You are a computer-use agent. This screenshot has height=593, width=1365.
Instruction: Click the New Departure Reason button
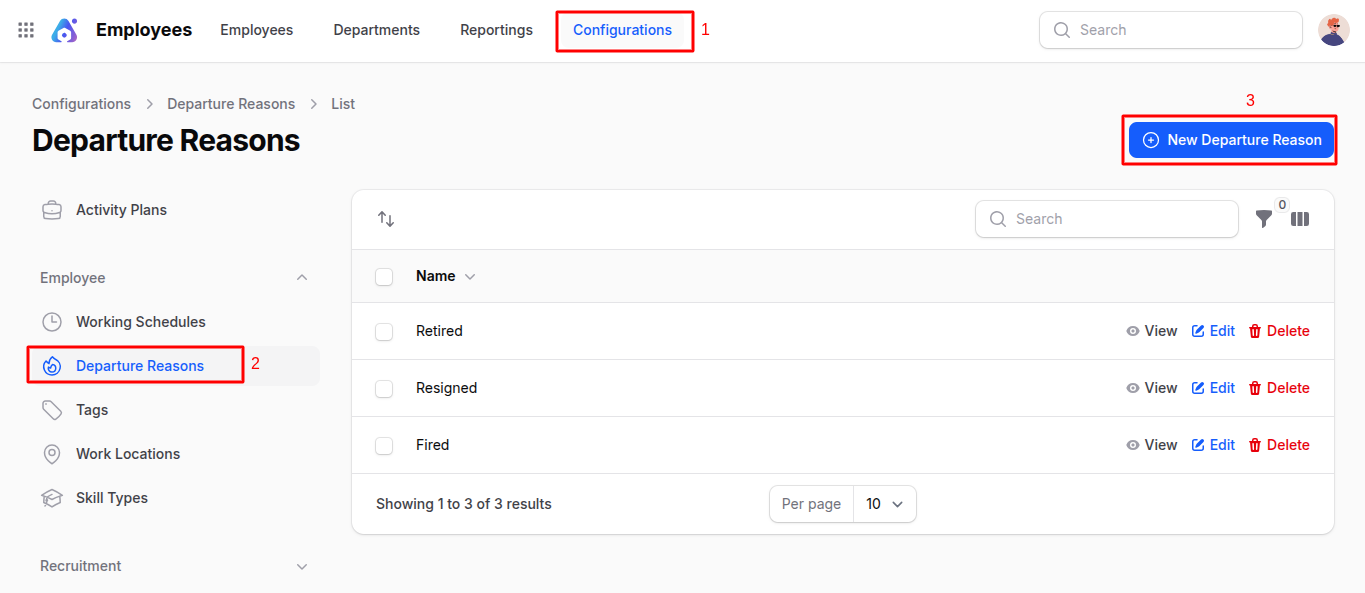tap(1231, 140)
